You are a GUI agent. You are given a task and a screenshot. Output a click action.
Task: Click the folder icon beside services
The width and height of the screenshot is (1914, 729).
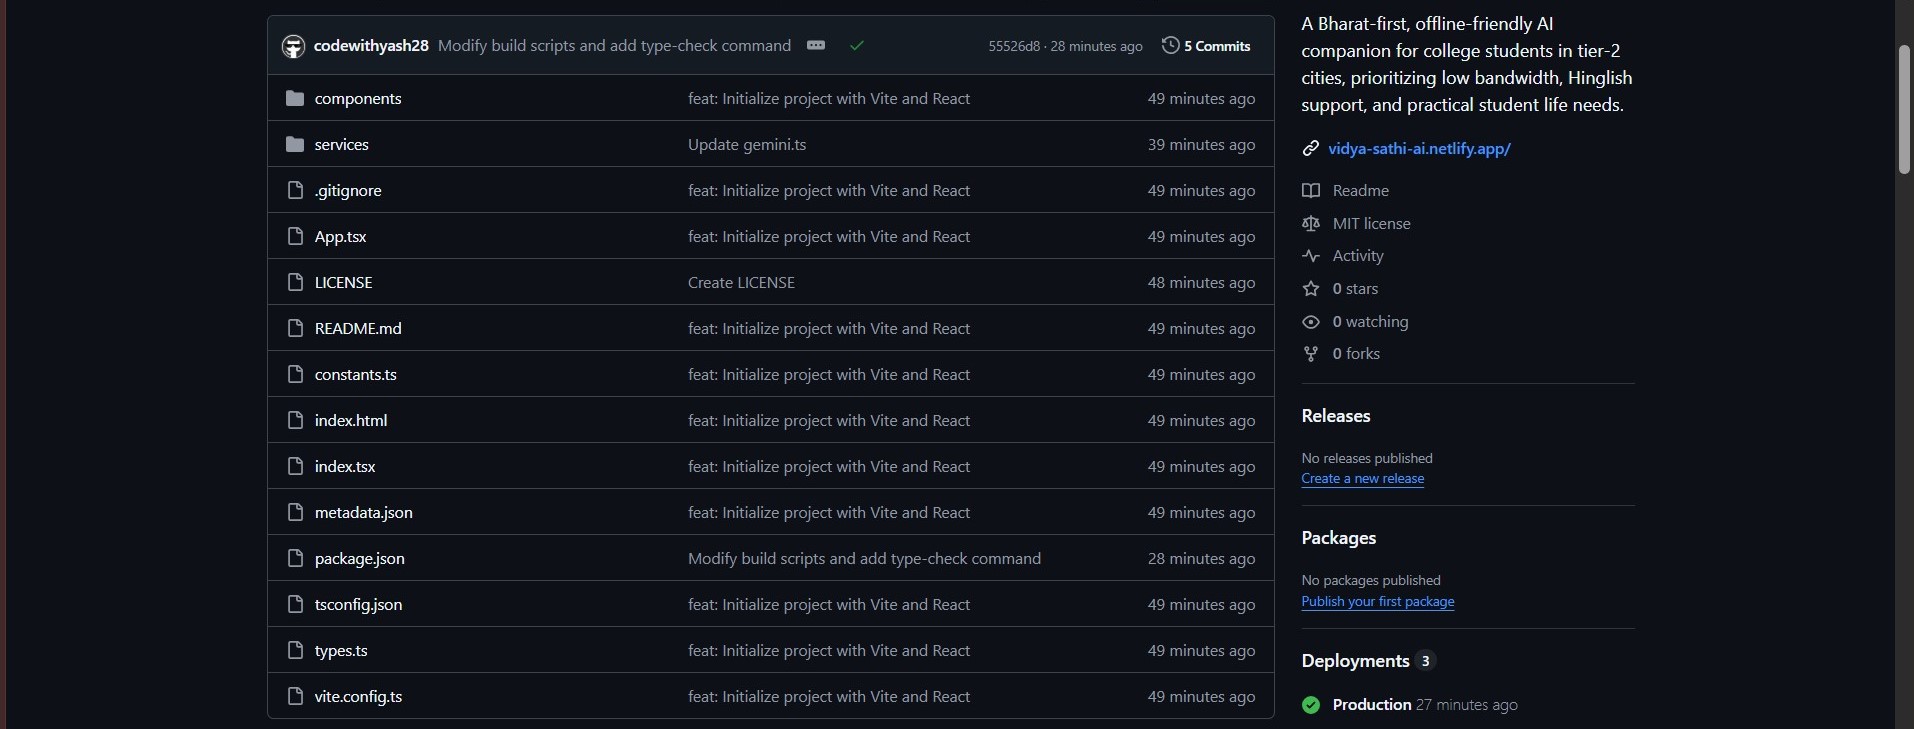[x=294, y=144]
